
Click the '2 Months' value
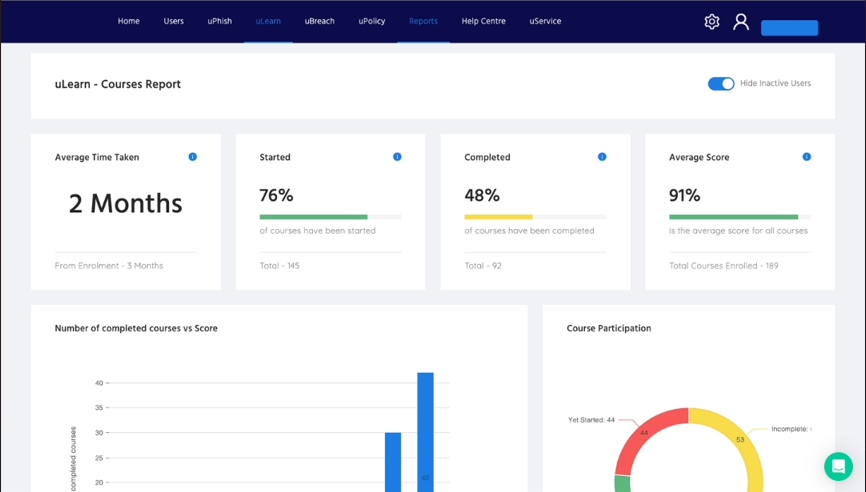point(125,203)
